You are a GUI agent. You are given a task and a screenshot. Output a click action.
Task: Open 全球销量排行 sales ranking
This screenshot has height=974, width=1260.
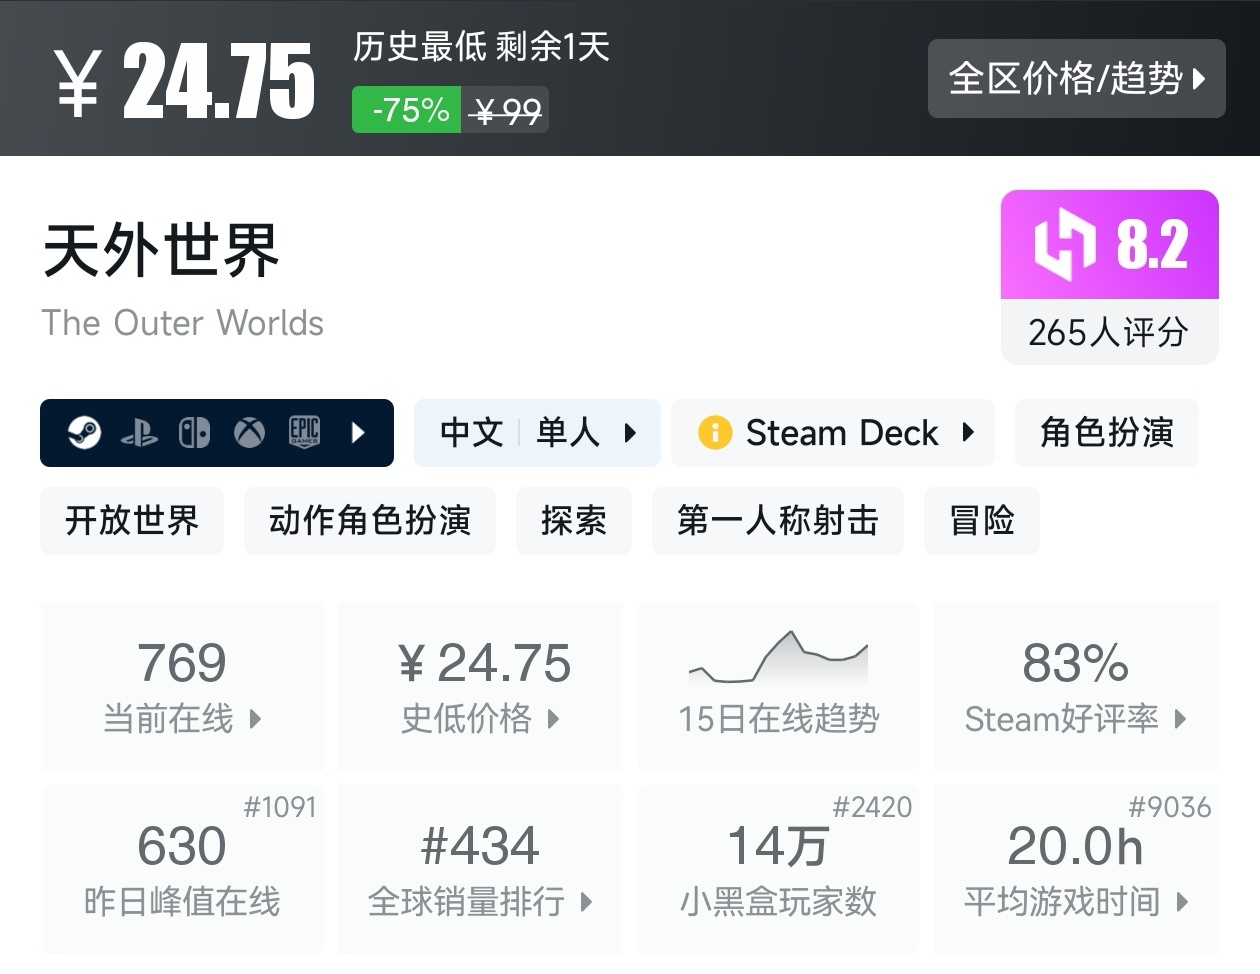pos(480,870)
